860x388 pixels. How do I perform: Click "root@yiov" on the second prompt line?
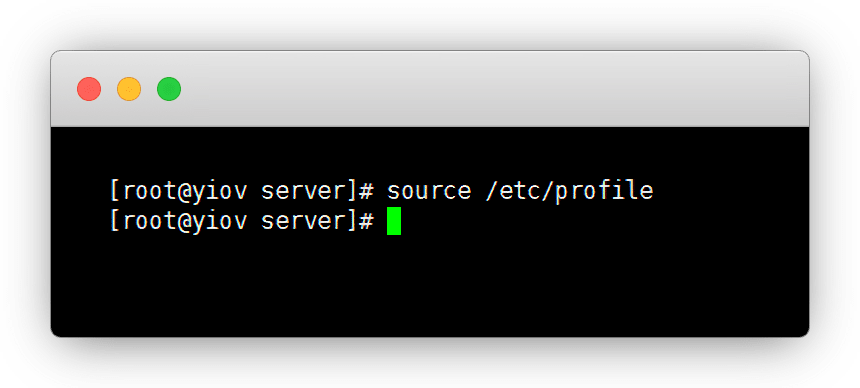pos(185,221)
